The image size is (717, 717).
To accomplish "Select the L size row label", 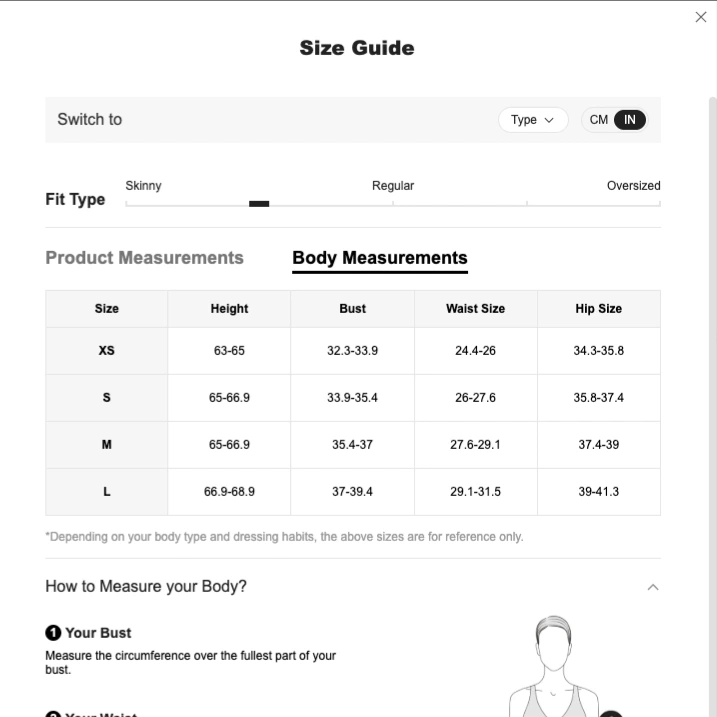I will click(x=107, y=492).
